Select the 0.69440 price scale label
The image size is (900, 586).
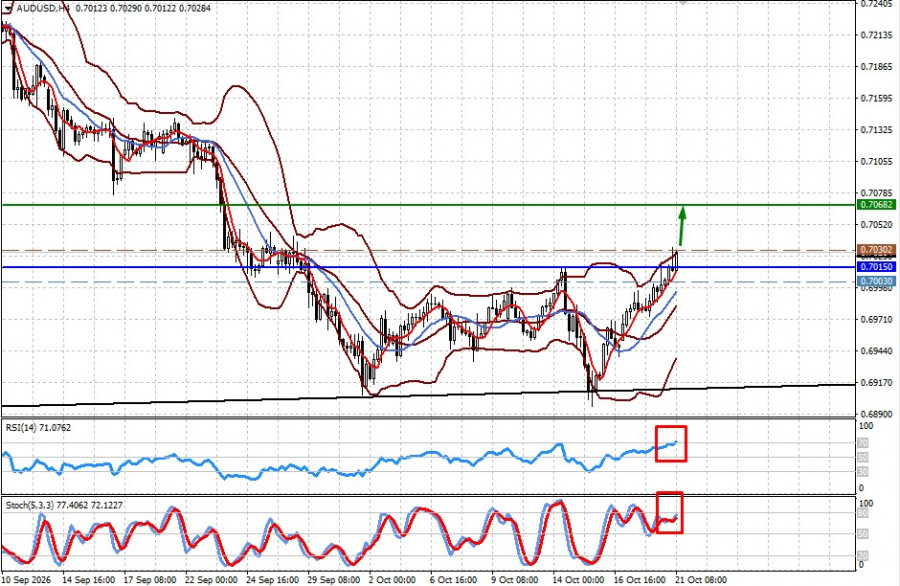pos(877,351)
